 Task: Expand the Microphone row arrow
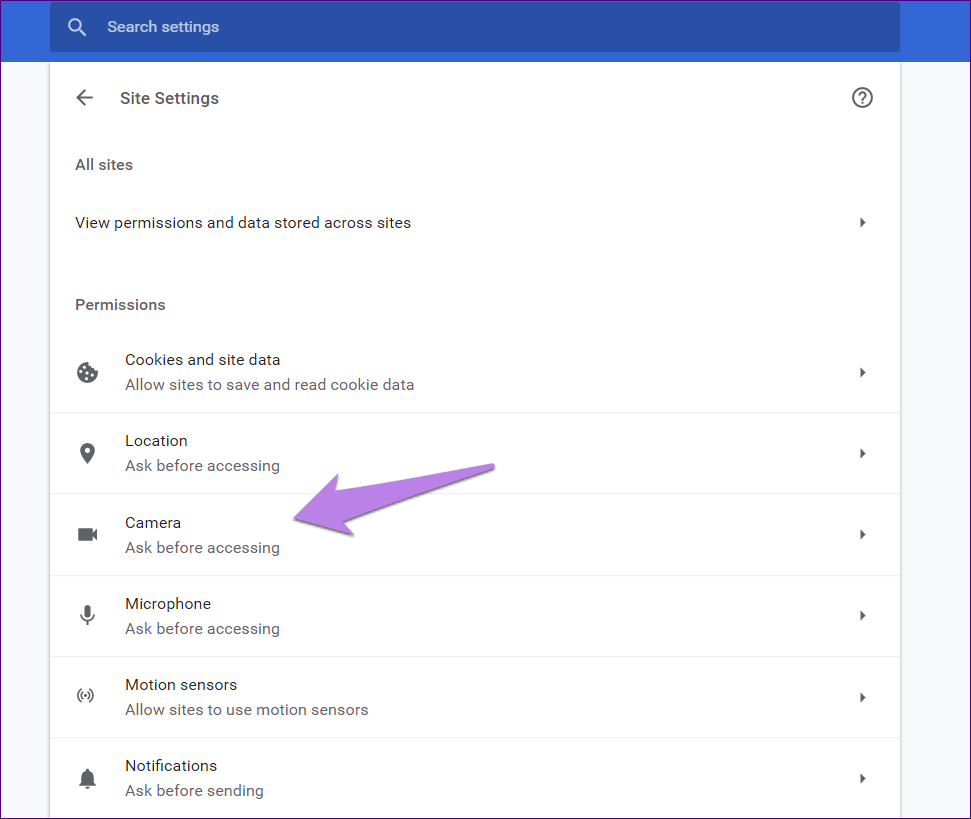(862, 616)
